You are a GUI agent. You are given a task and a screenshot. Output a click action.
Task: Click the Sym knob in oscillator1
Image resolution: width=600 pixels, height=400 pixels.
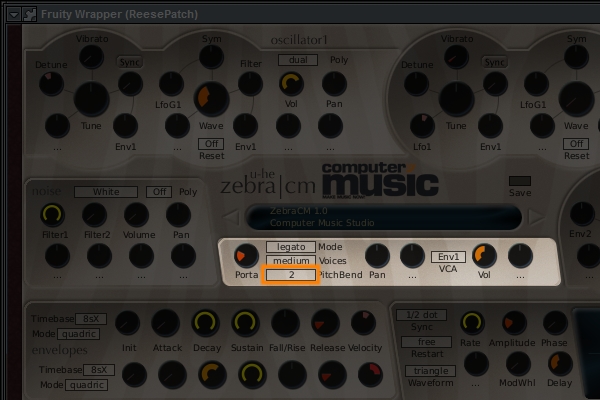(211, 57)
